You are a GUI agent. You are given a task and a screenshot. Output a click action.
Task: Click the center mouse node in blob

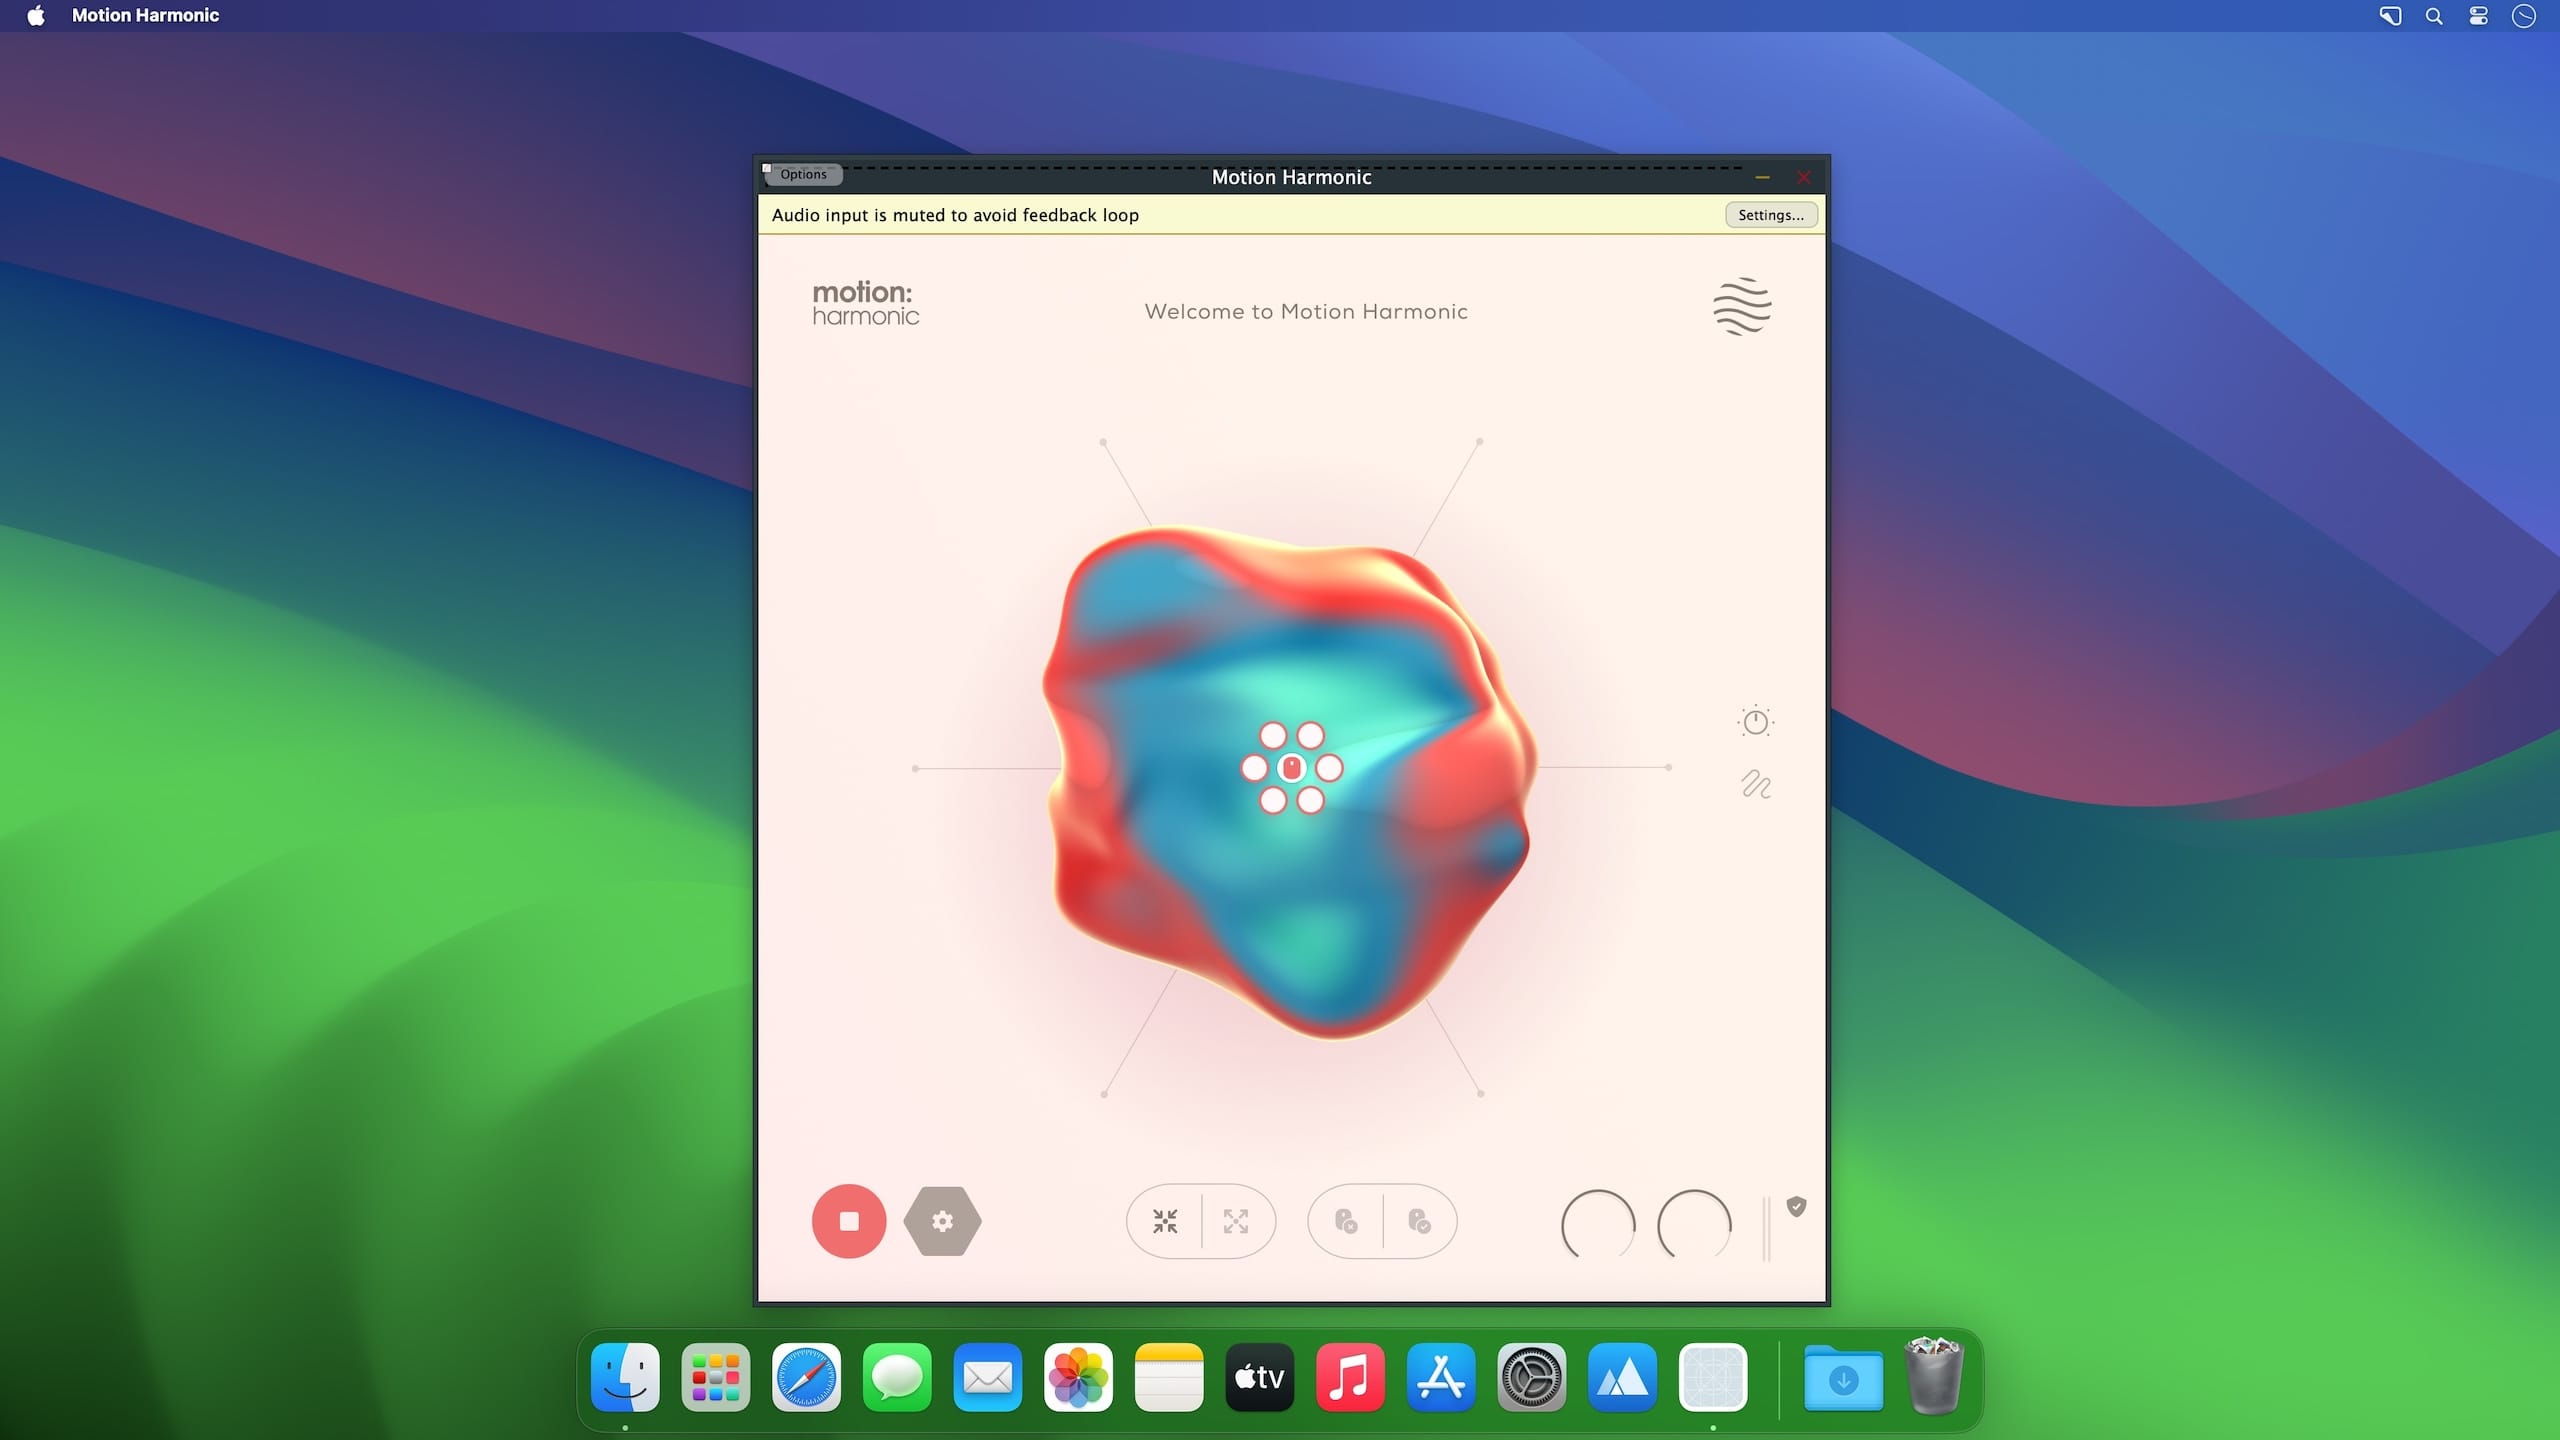[1291, 768]
